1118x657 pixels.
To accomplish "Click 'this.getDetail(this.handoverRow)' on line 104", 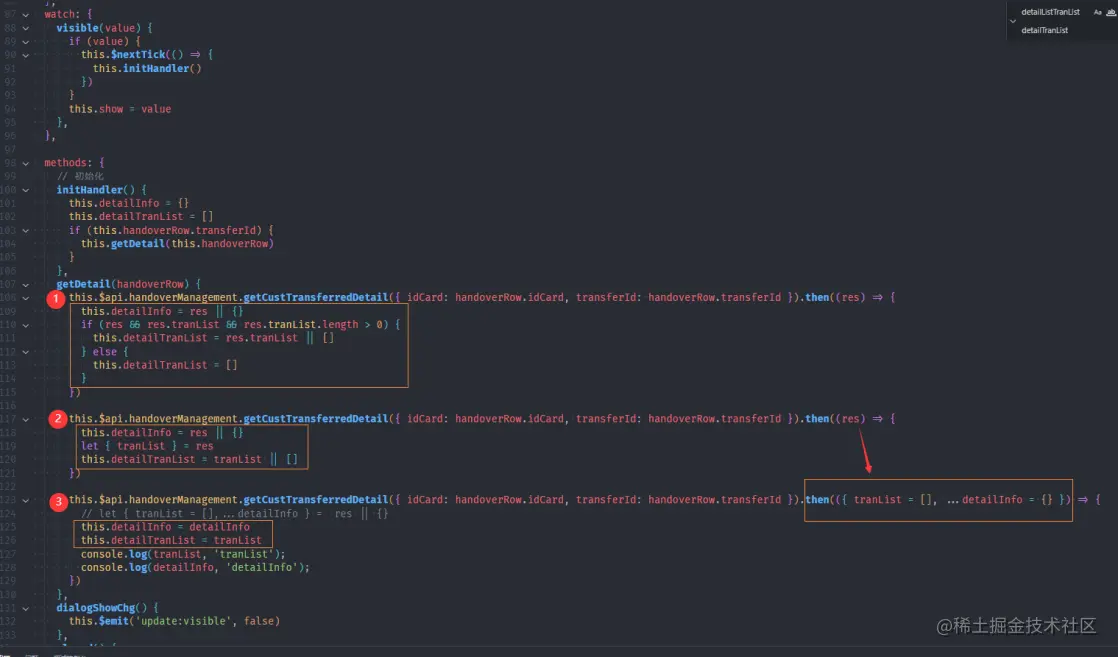I will coord(177,243).
